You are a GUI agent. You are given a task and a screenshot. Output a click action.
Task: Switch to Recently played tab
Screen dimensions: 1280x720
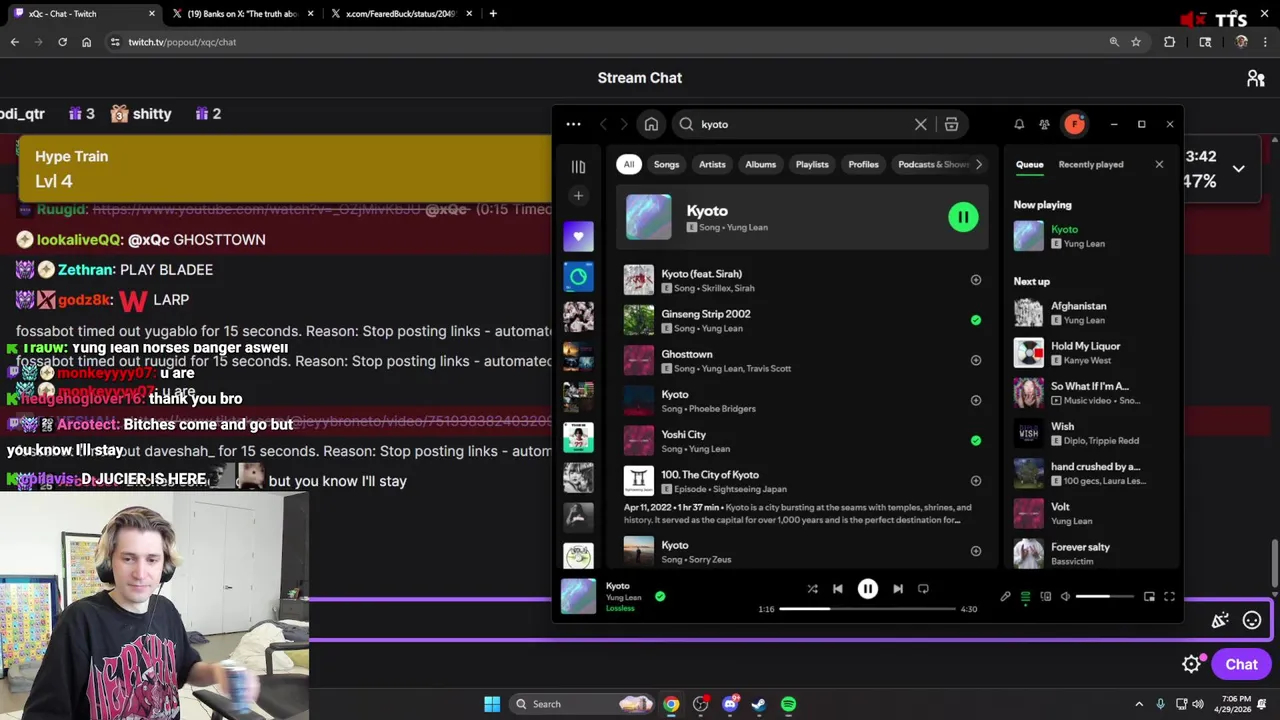(x=1091, y=164)
